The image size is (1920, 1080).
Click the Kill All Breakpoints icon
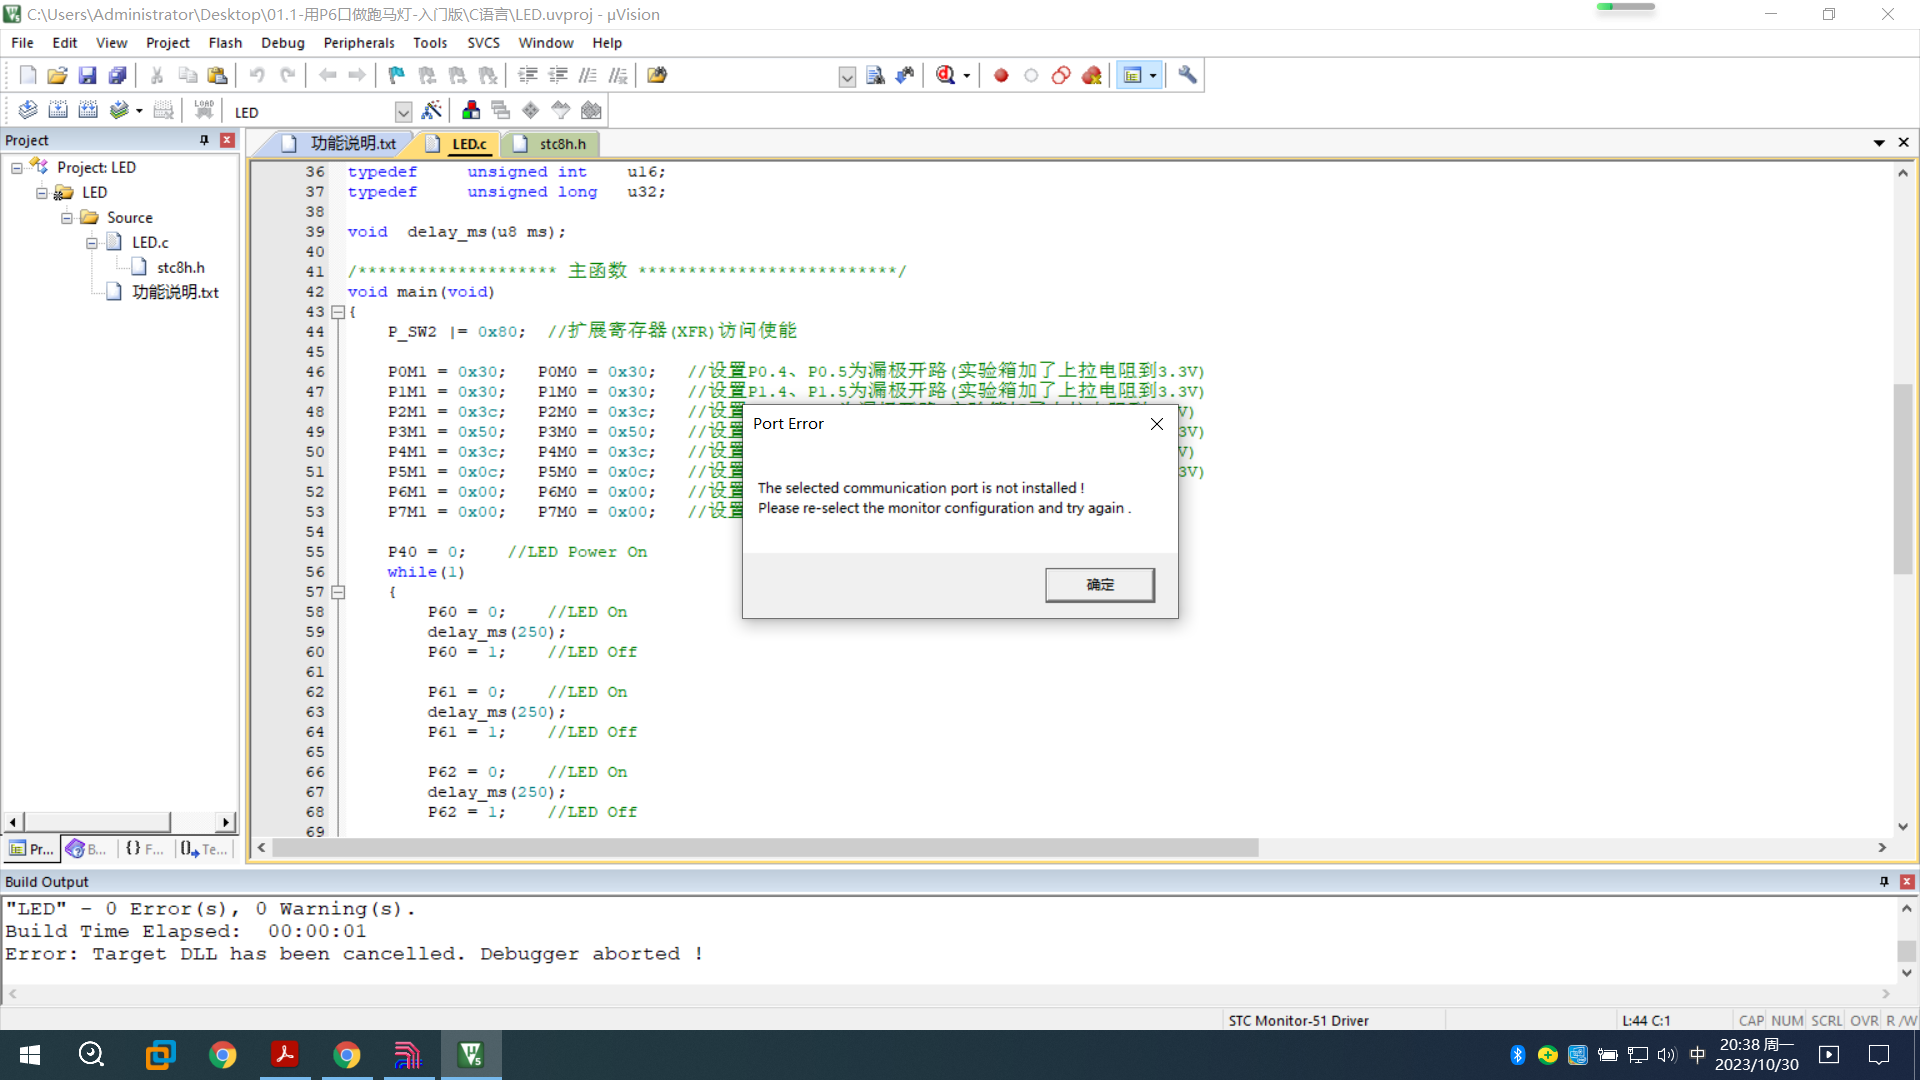tap(1092, 75)
